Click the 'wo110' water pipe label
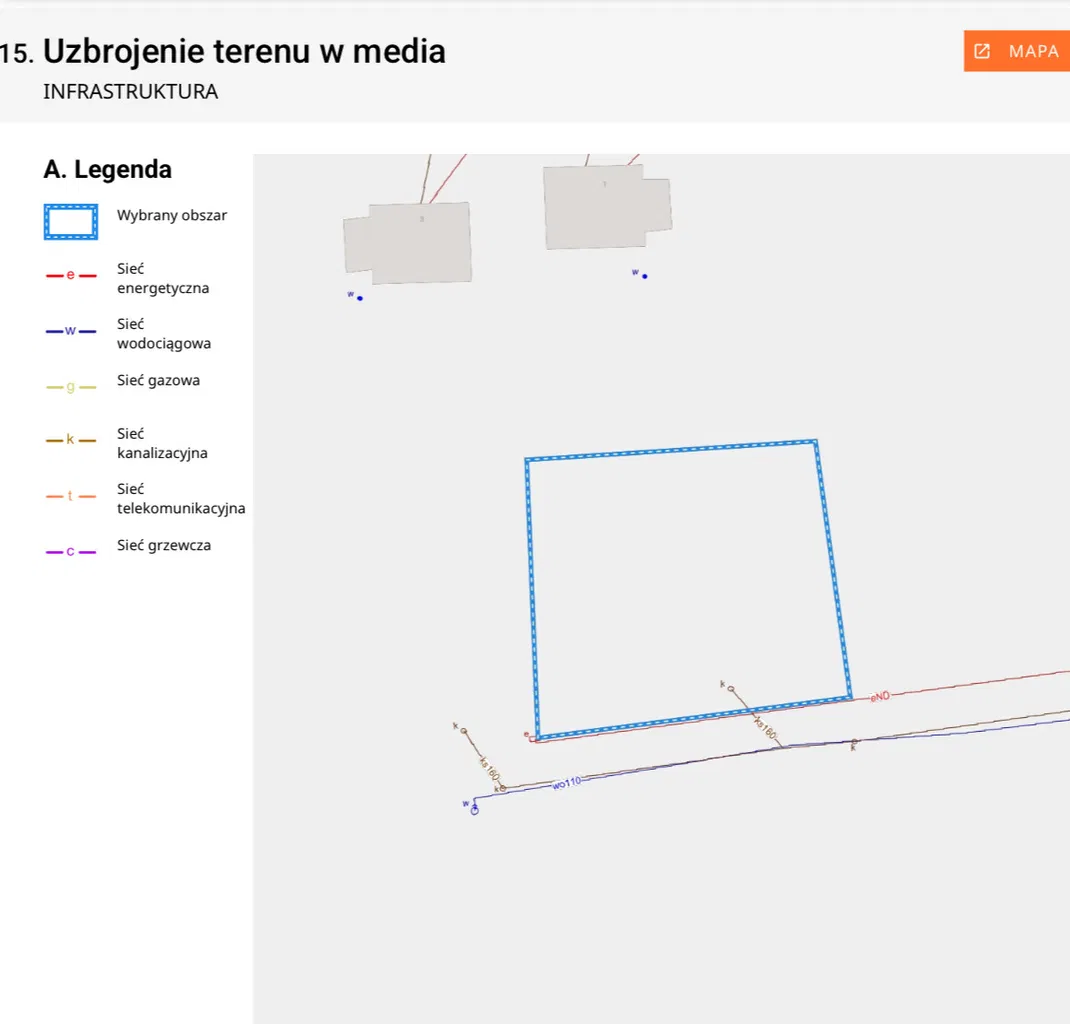 click(566, 784)
